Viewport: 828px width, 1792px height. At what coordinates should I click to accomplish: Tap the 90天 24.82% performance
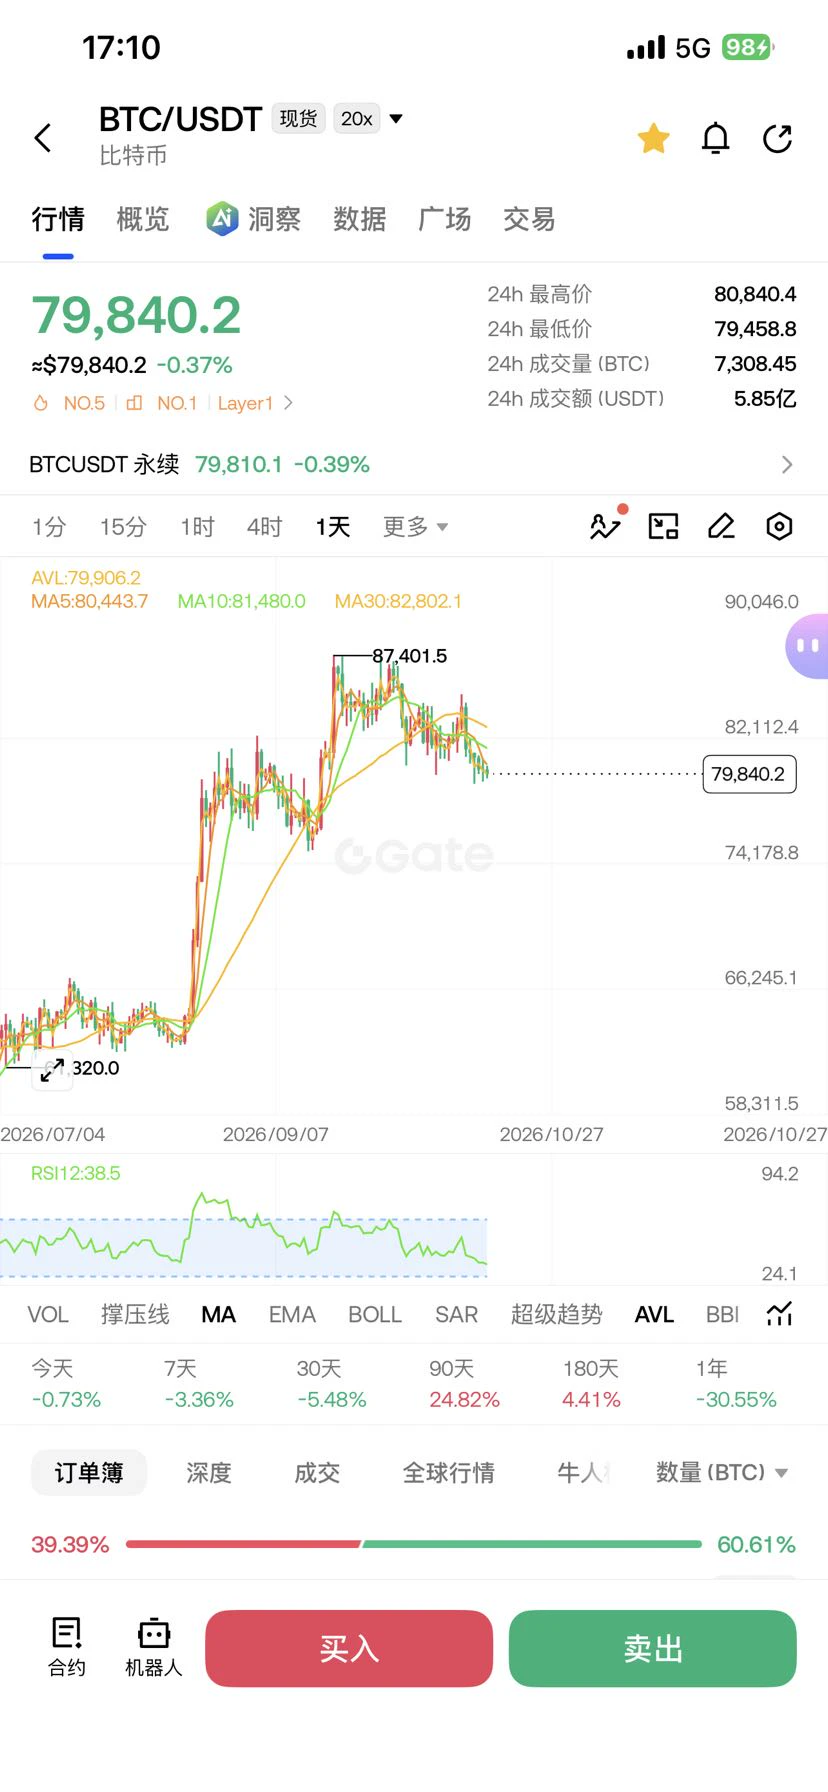click(x=465, y=1384)
